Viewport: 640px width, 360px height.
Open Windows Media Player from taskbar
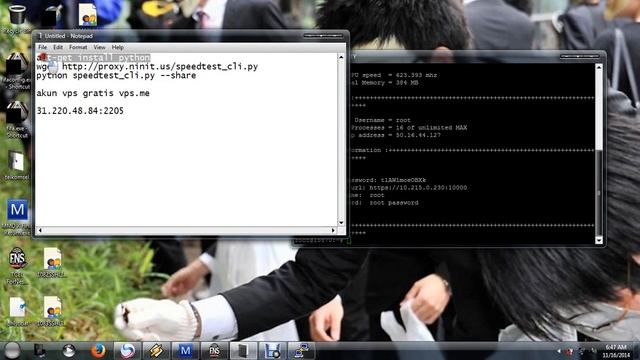[69, 350]
